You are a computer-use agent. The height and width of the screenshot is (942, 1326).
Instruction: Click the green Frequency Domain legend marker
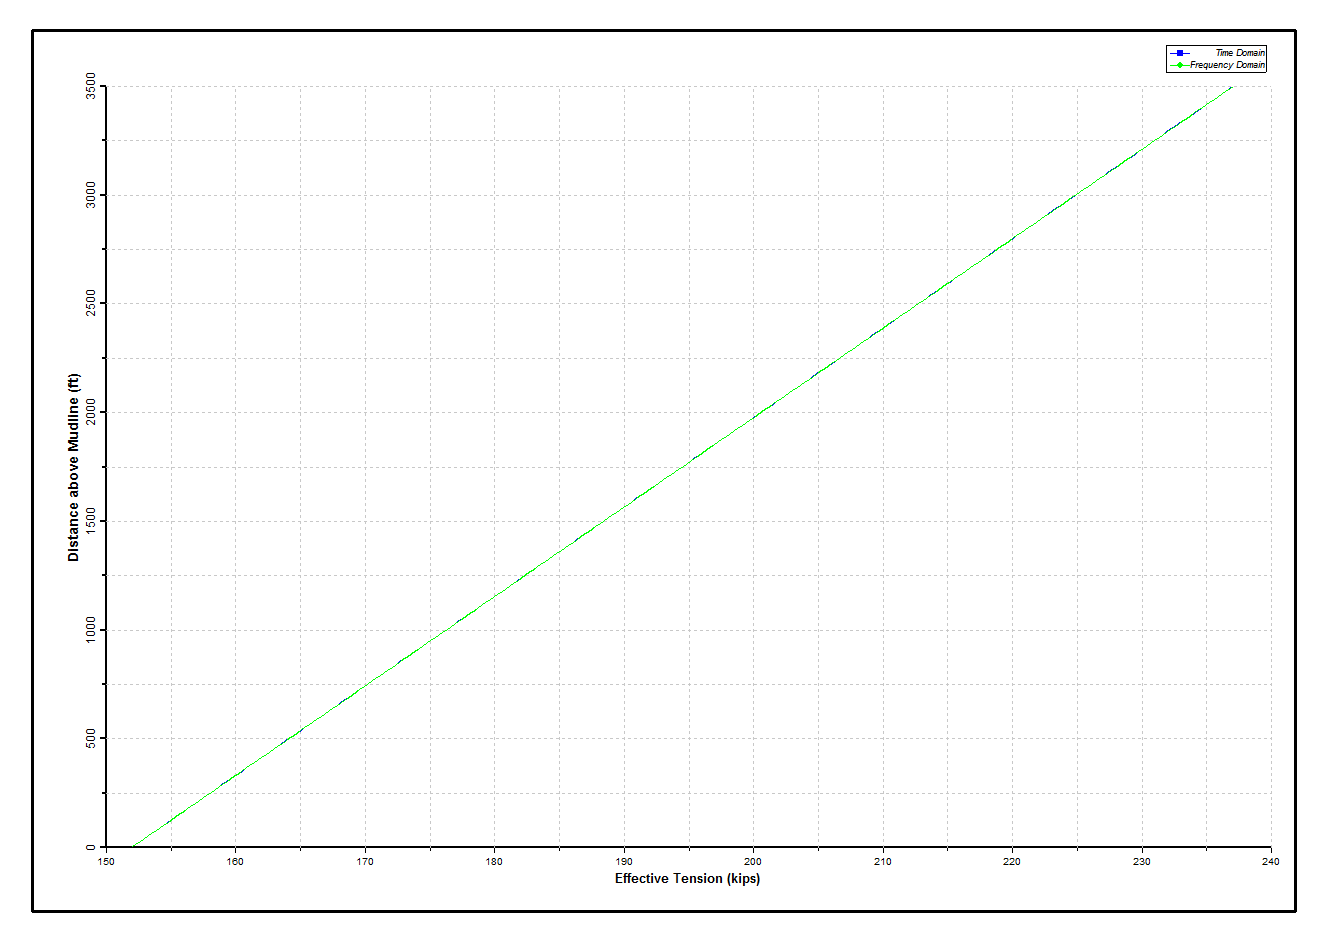tap(1179, 65)
